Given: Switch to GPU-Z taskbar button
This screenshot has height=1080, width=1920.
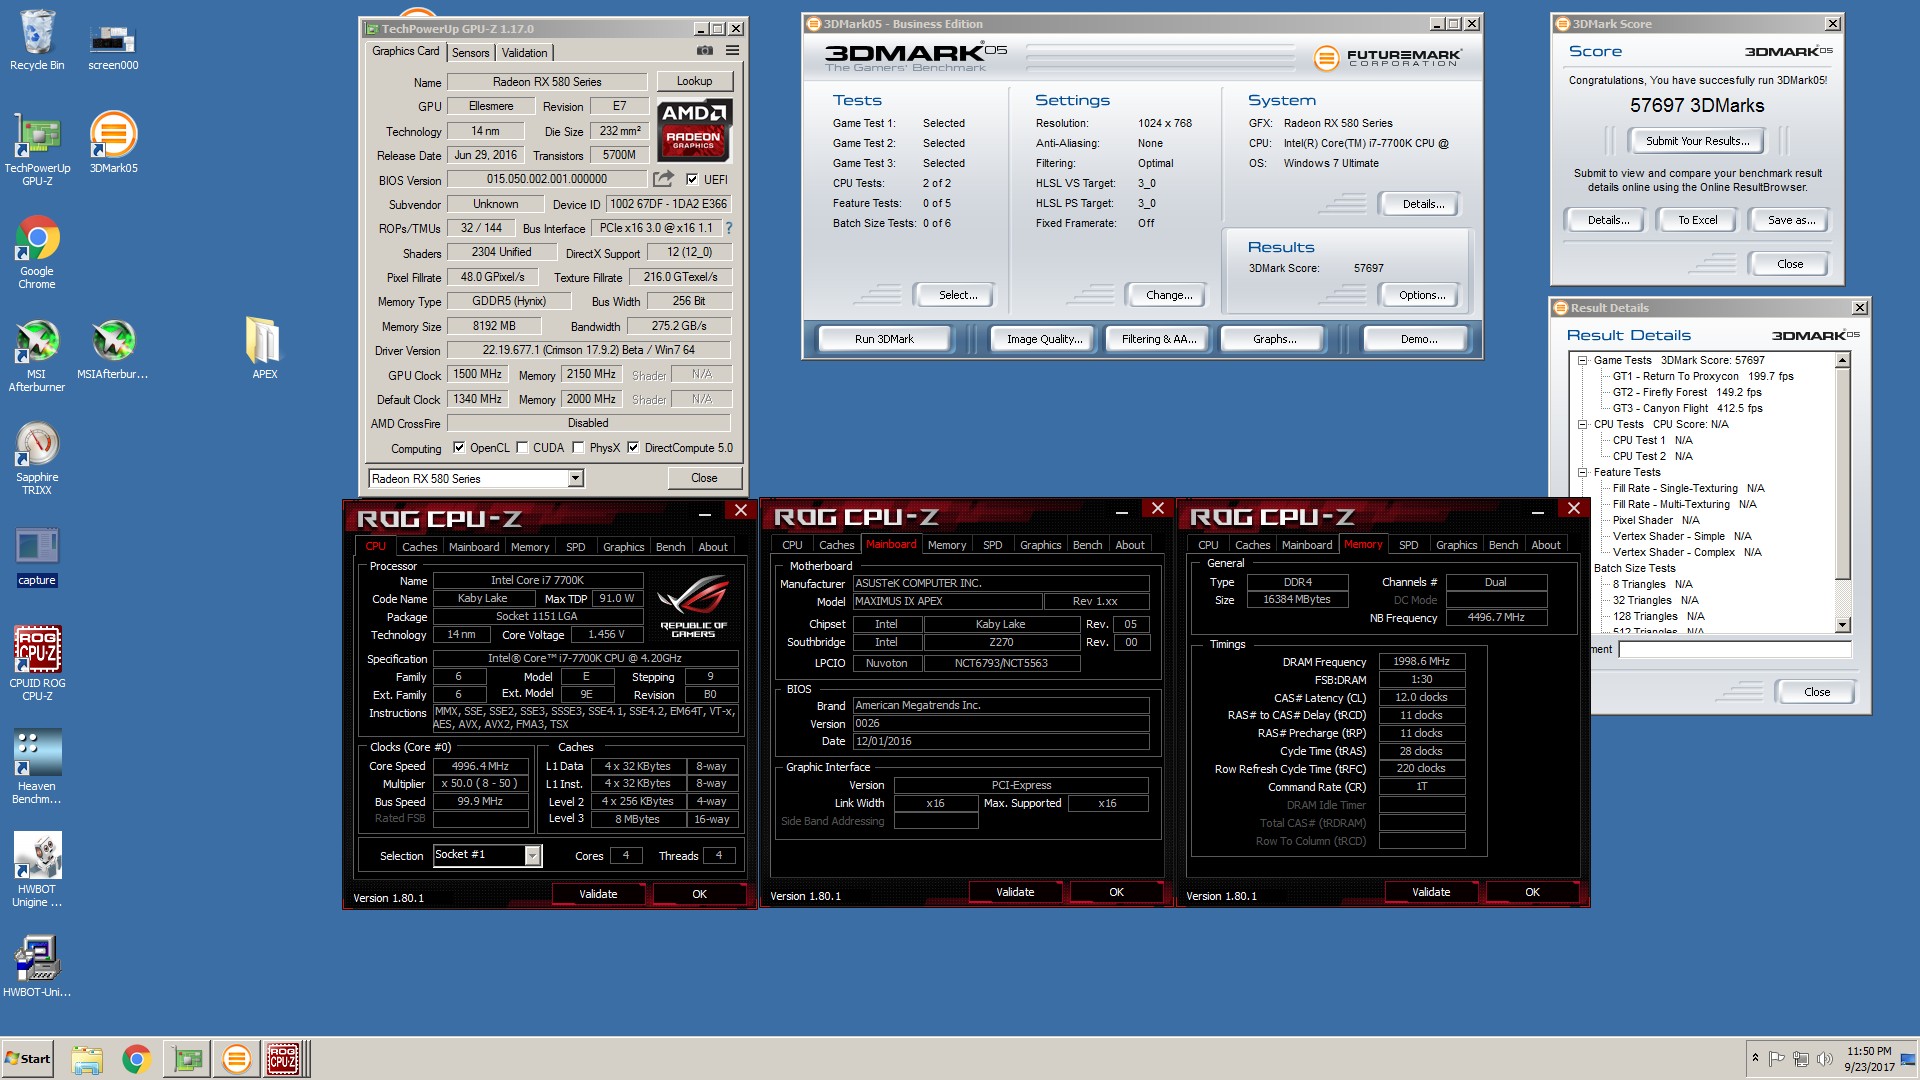Looking at the screenshot, I should coord(187,1059).
